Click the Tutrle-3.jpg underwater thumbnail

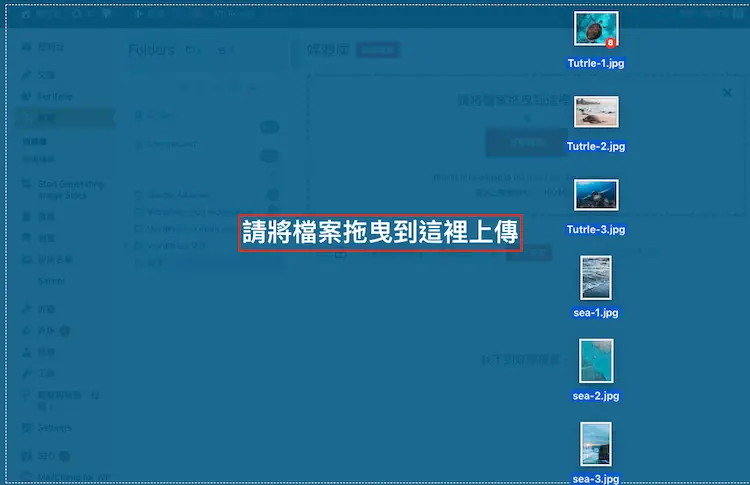(x=596, y=195)
